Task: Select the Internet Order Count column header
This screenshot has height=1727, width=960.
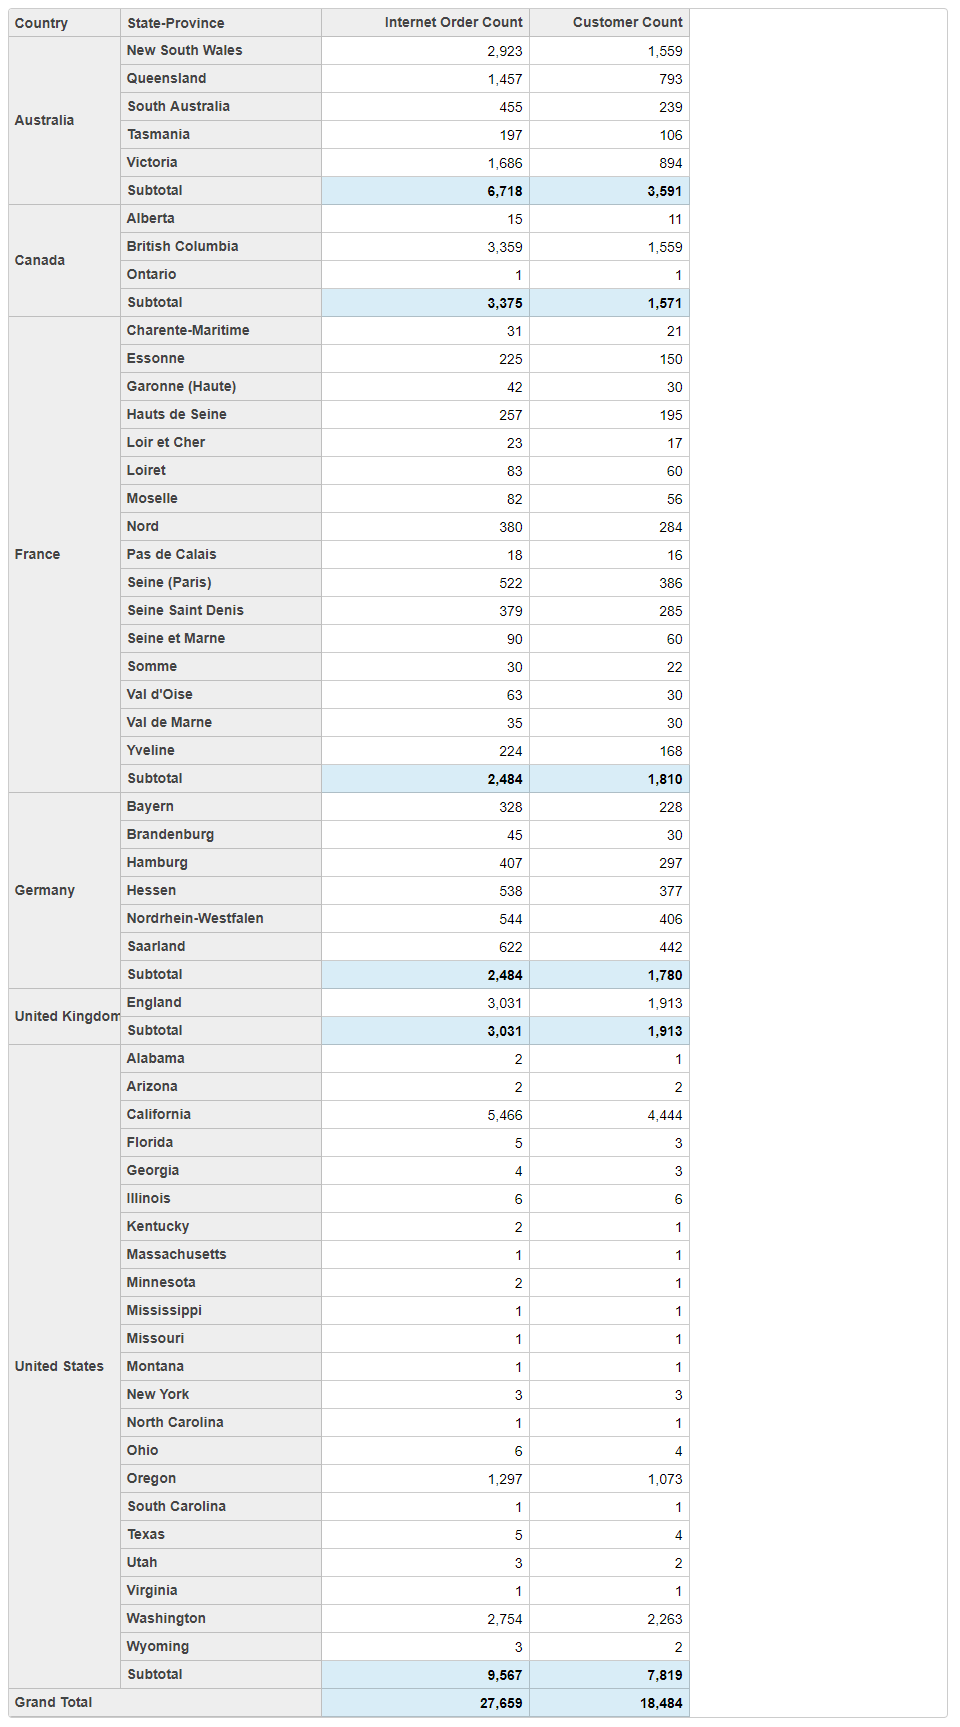Action: (x=453, y=22)
